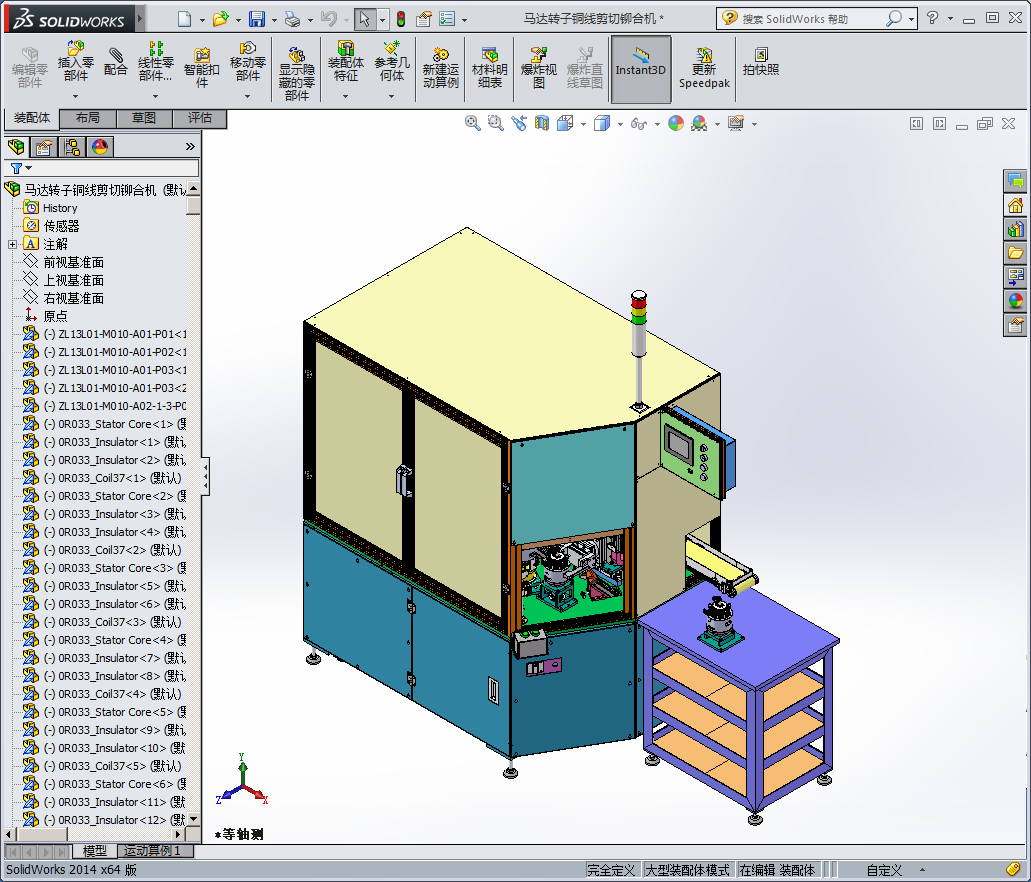Click Edit Appearance color sphere icon
The width and height of the screenshot is (1031, 882).
tap(676, 123)
